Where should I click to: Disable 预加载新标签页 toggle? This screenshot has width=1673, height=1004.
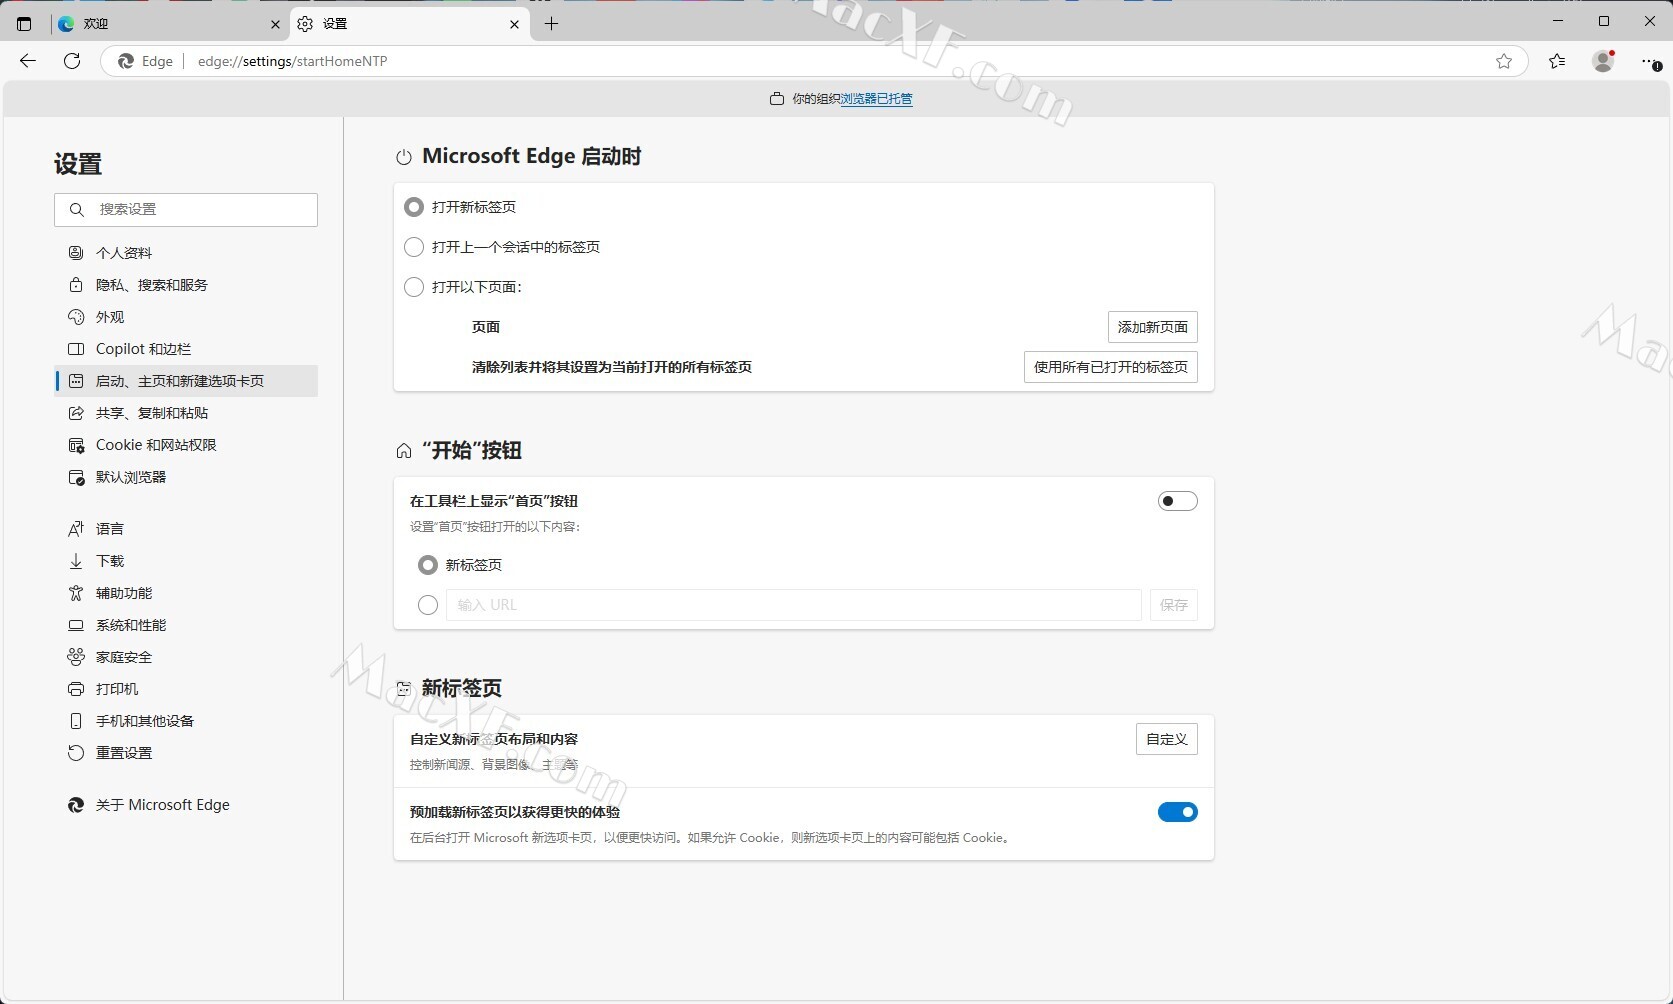click(1178, 812)
